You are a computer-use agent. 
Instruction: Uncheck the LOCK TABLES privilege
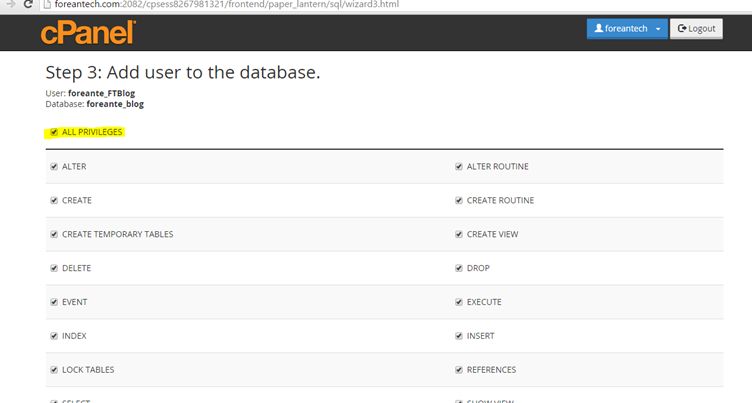pyautogui.click(x=54, y=370)
